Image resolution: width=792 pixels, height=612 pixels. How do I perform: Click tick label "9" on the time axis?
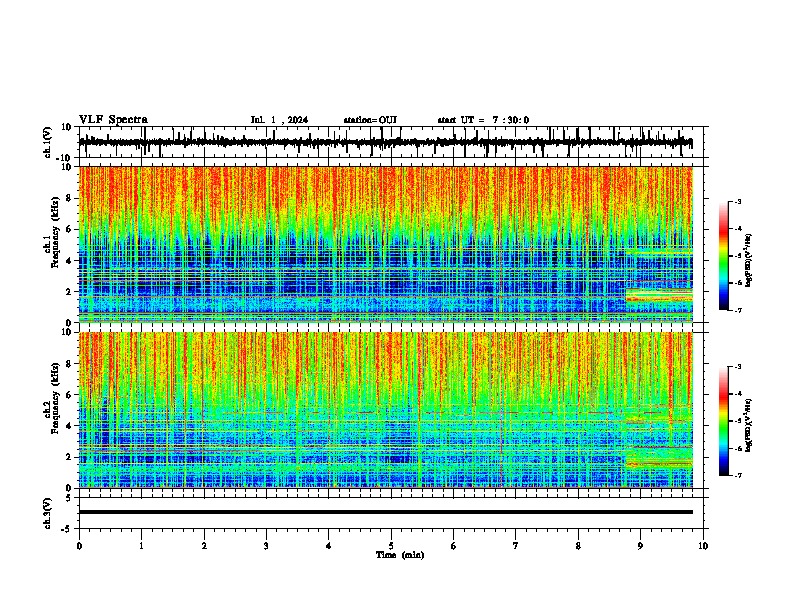tap(640, 546)
